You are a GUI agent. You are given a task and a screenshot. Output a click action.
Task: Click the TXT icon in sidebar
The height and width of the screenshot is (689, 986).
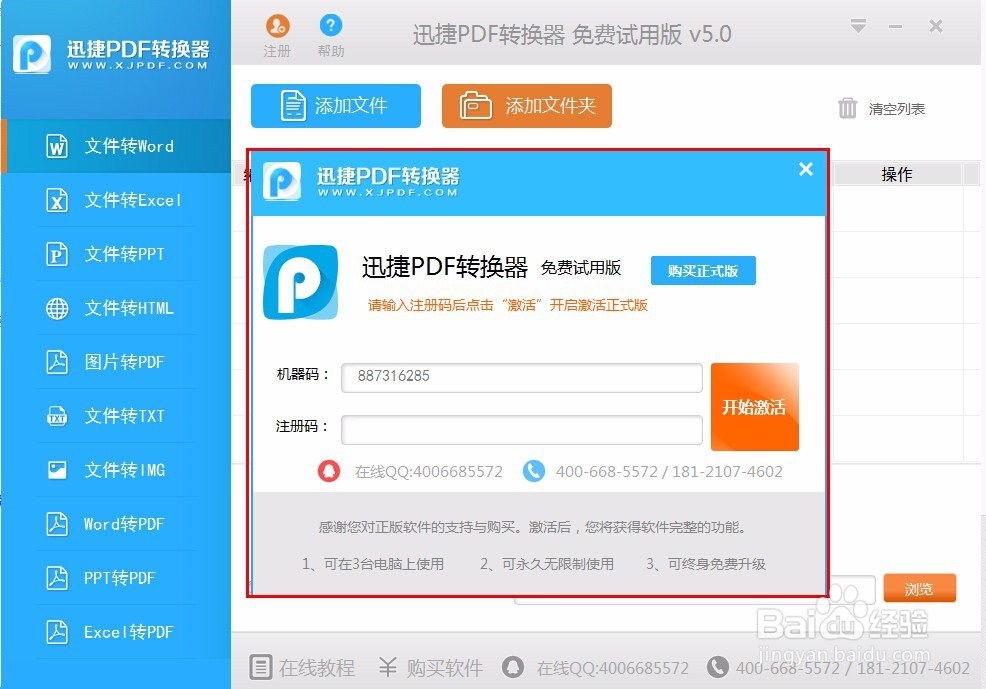pyautogui.click(x=57, y=416)
